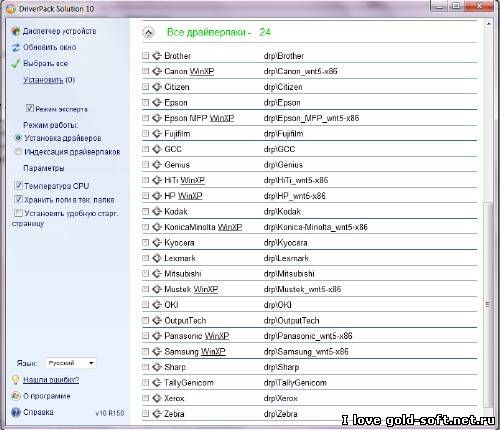Click the arrow icon in the Citizen row
The height and width of the screenshot is (430, 500).
point(157,87)
